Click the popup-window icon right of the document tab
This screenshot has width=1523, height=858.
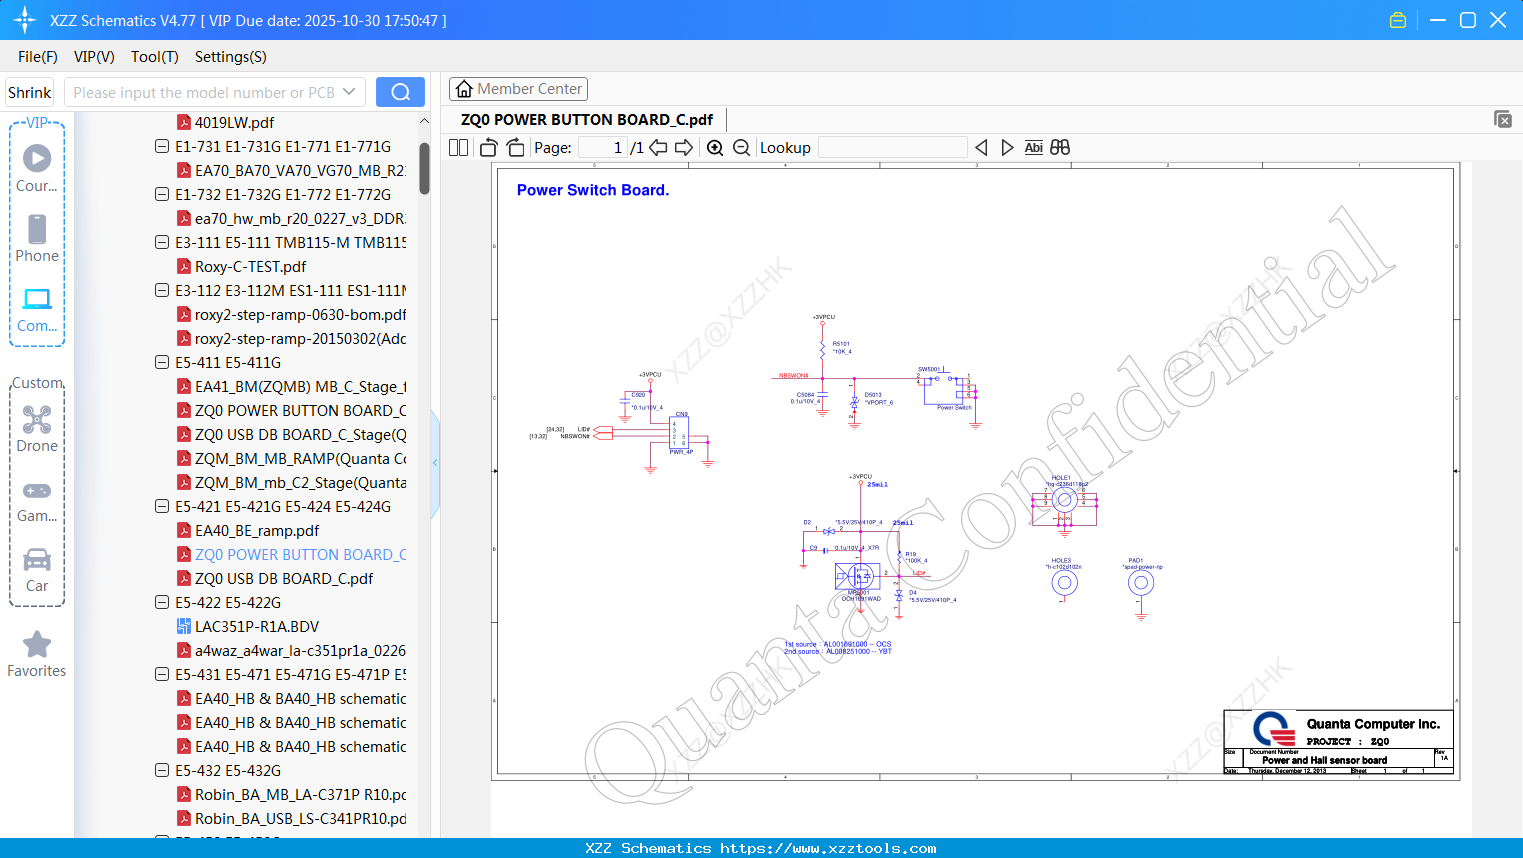point(1502,119)
